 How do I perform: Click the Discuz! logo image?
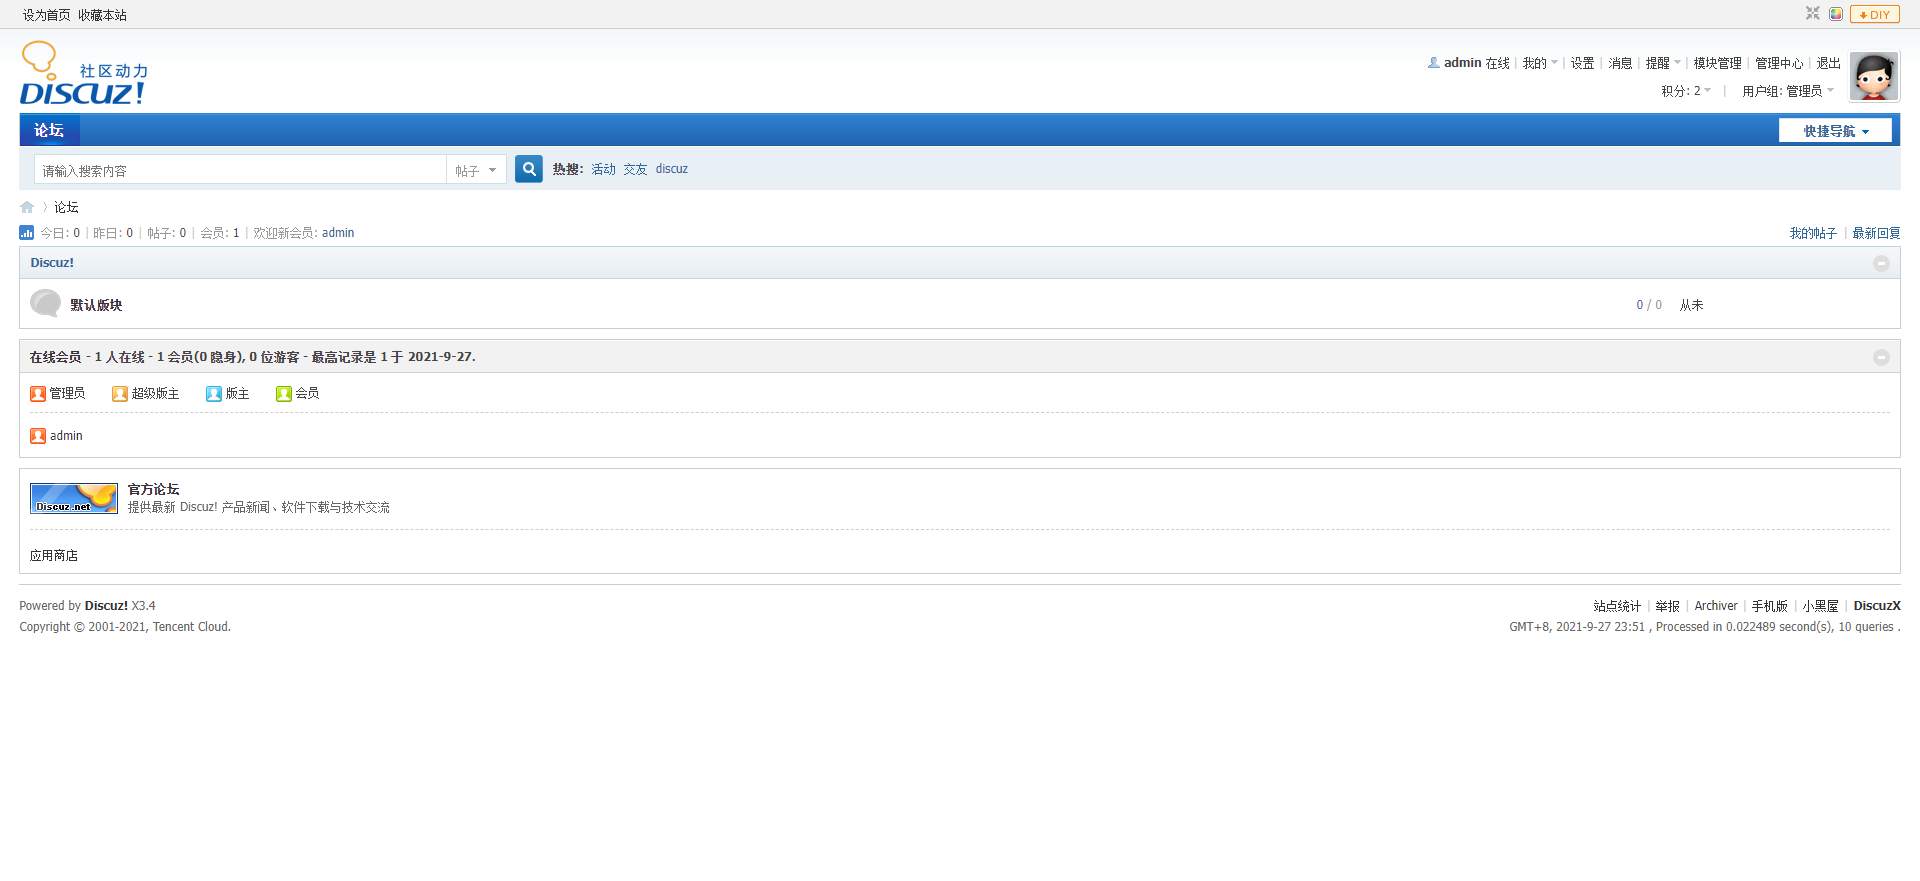[x=84, y=73]
